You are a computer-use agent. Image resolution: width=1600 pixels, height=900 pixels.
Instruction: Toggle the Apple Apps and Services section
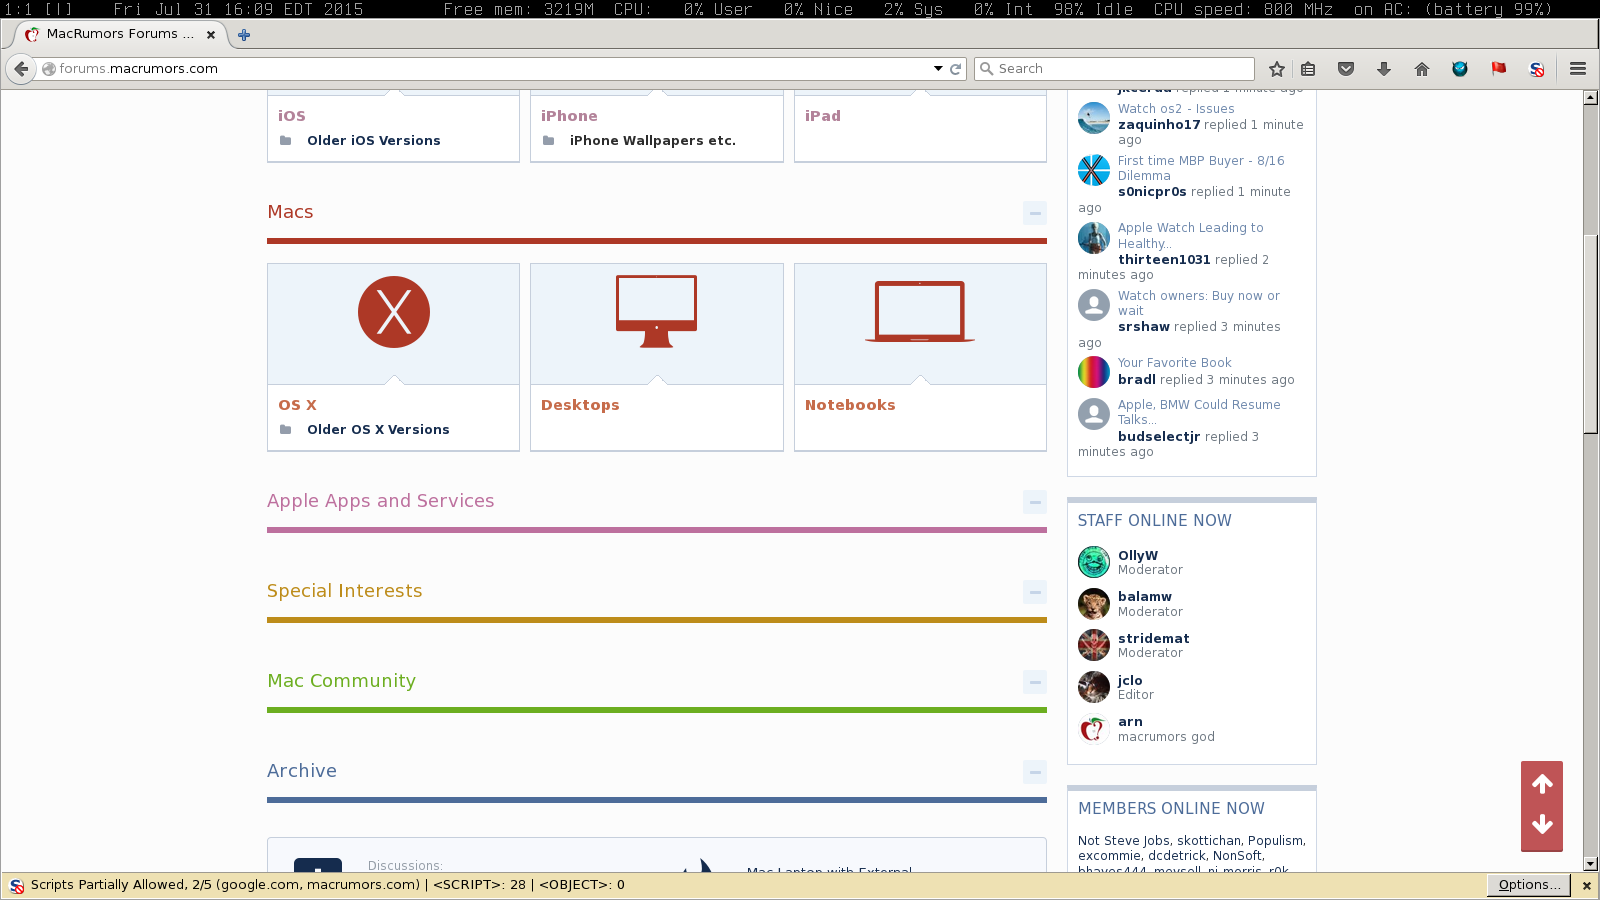click(1035, 502)
